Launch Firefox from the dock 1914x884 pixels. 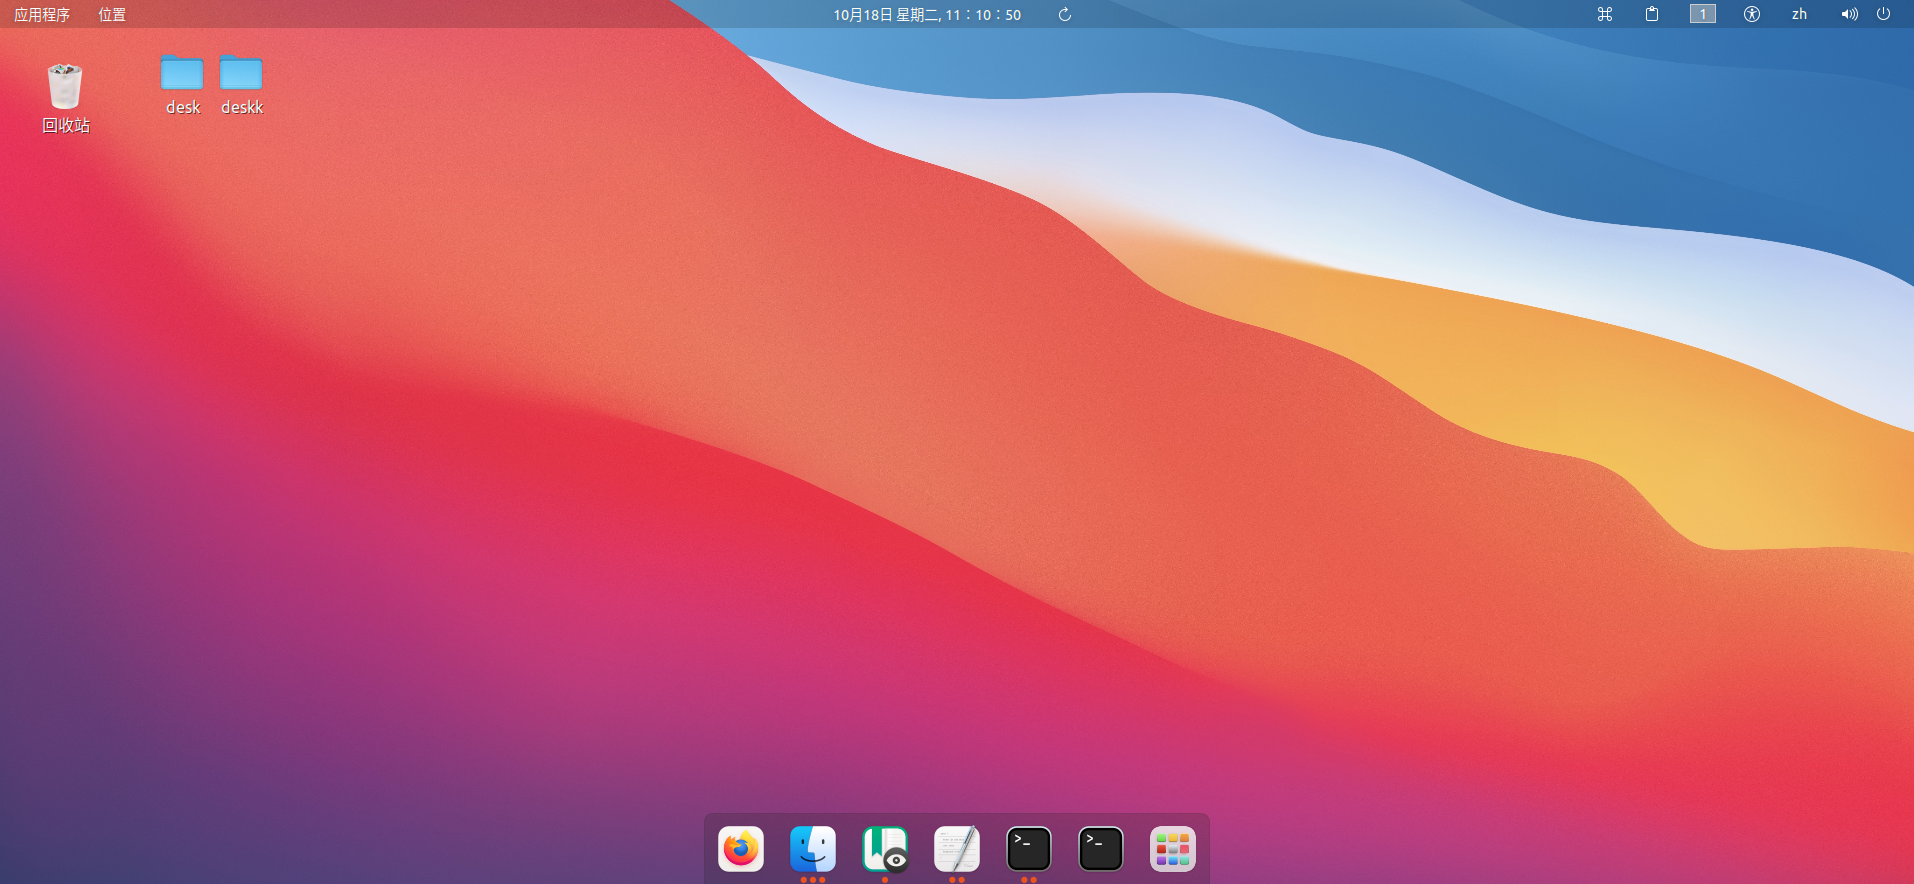point(741,849)
